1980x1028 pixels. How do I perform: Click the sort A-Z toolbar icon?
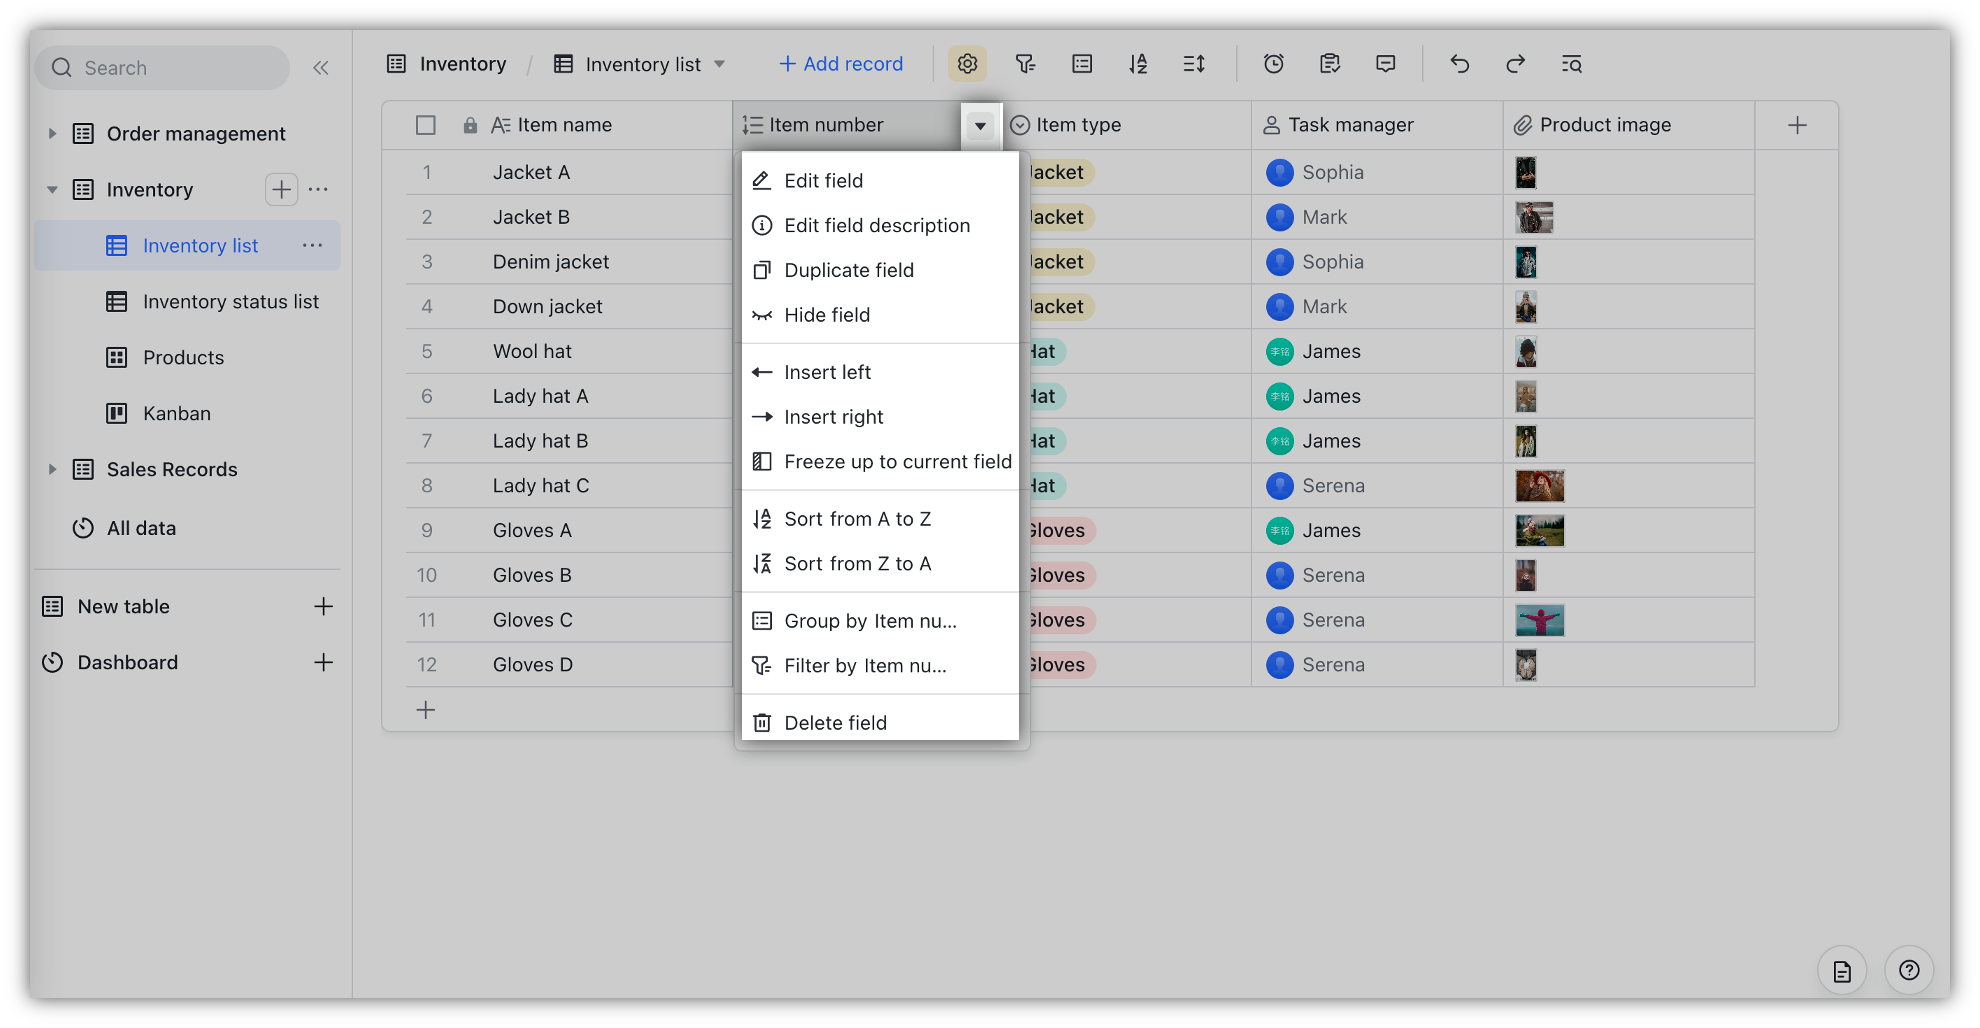click(x=1137, y=63)
